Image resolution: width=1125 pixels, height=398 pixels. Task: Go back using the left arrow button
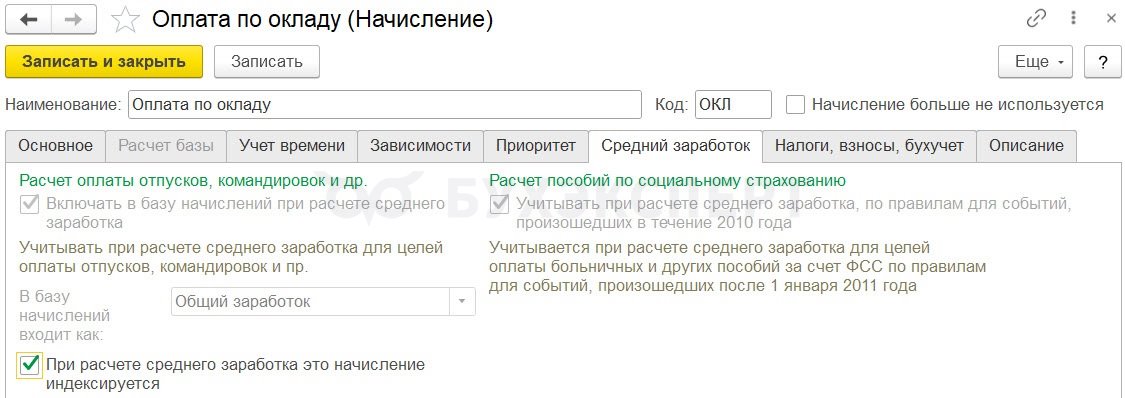tap(30, 19)
